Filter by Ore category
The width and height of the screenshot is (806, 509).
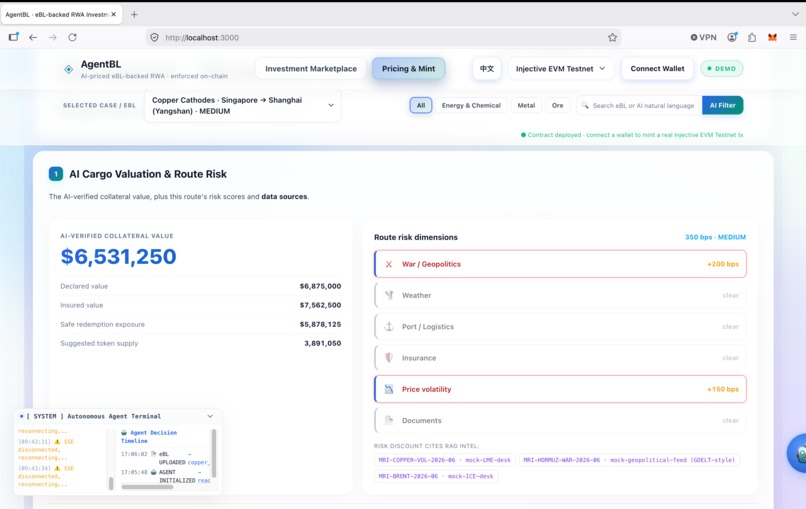pyautogui.click(x=557, y=105)
